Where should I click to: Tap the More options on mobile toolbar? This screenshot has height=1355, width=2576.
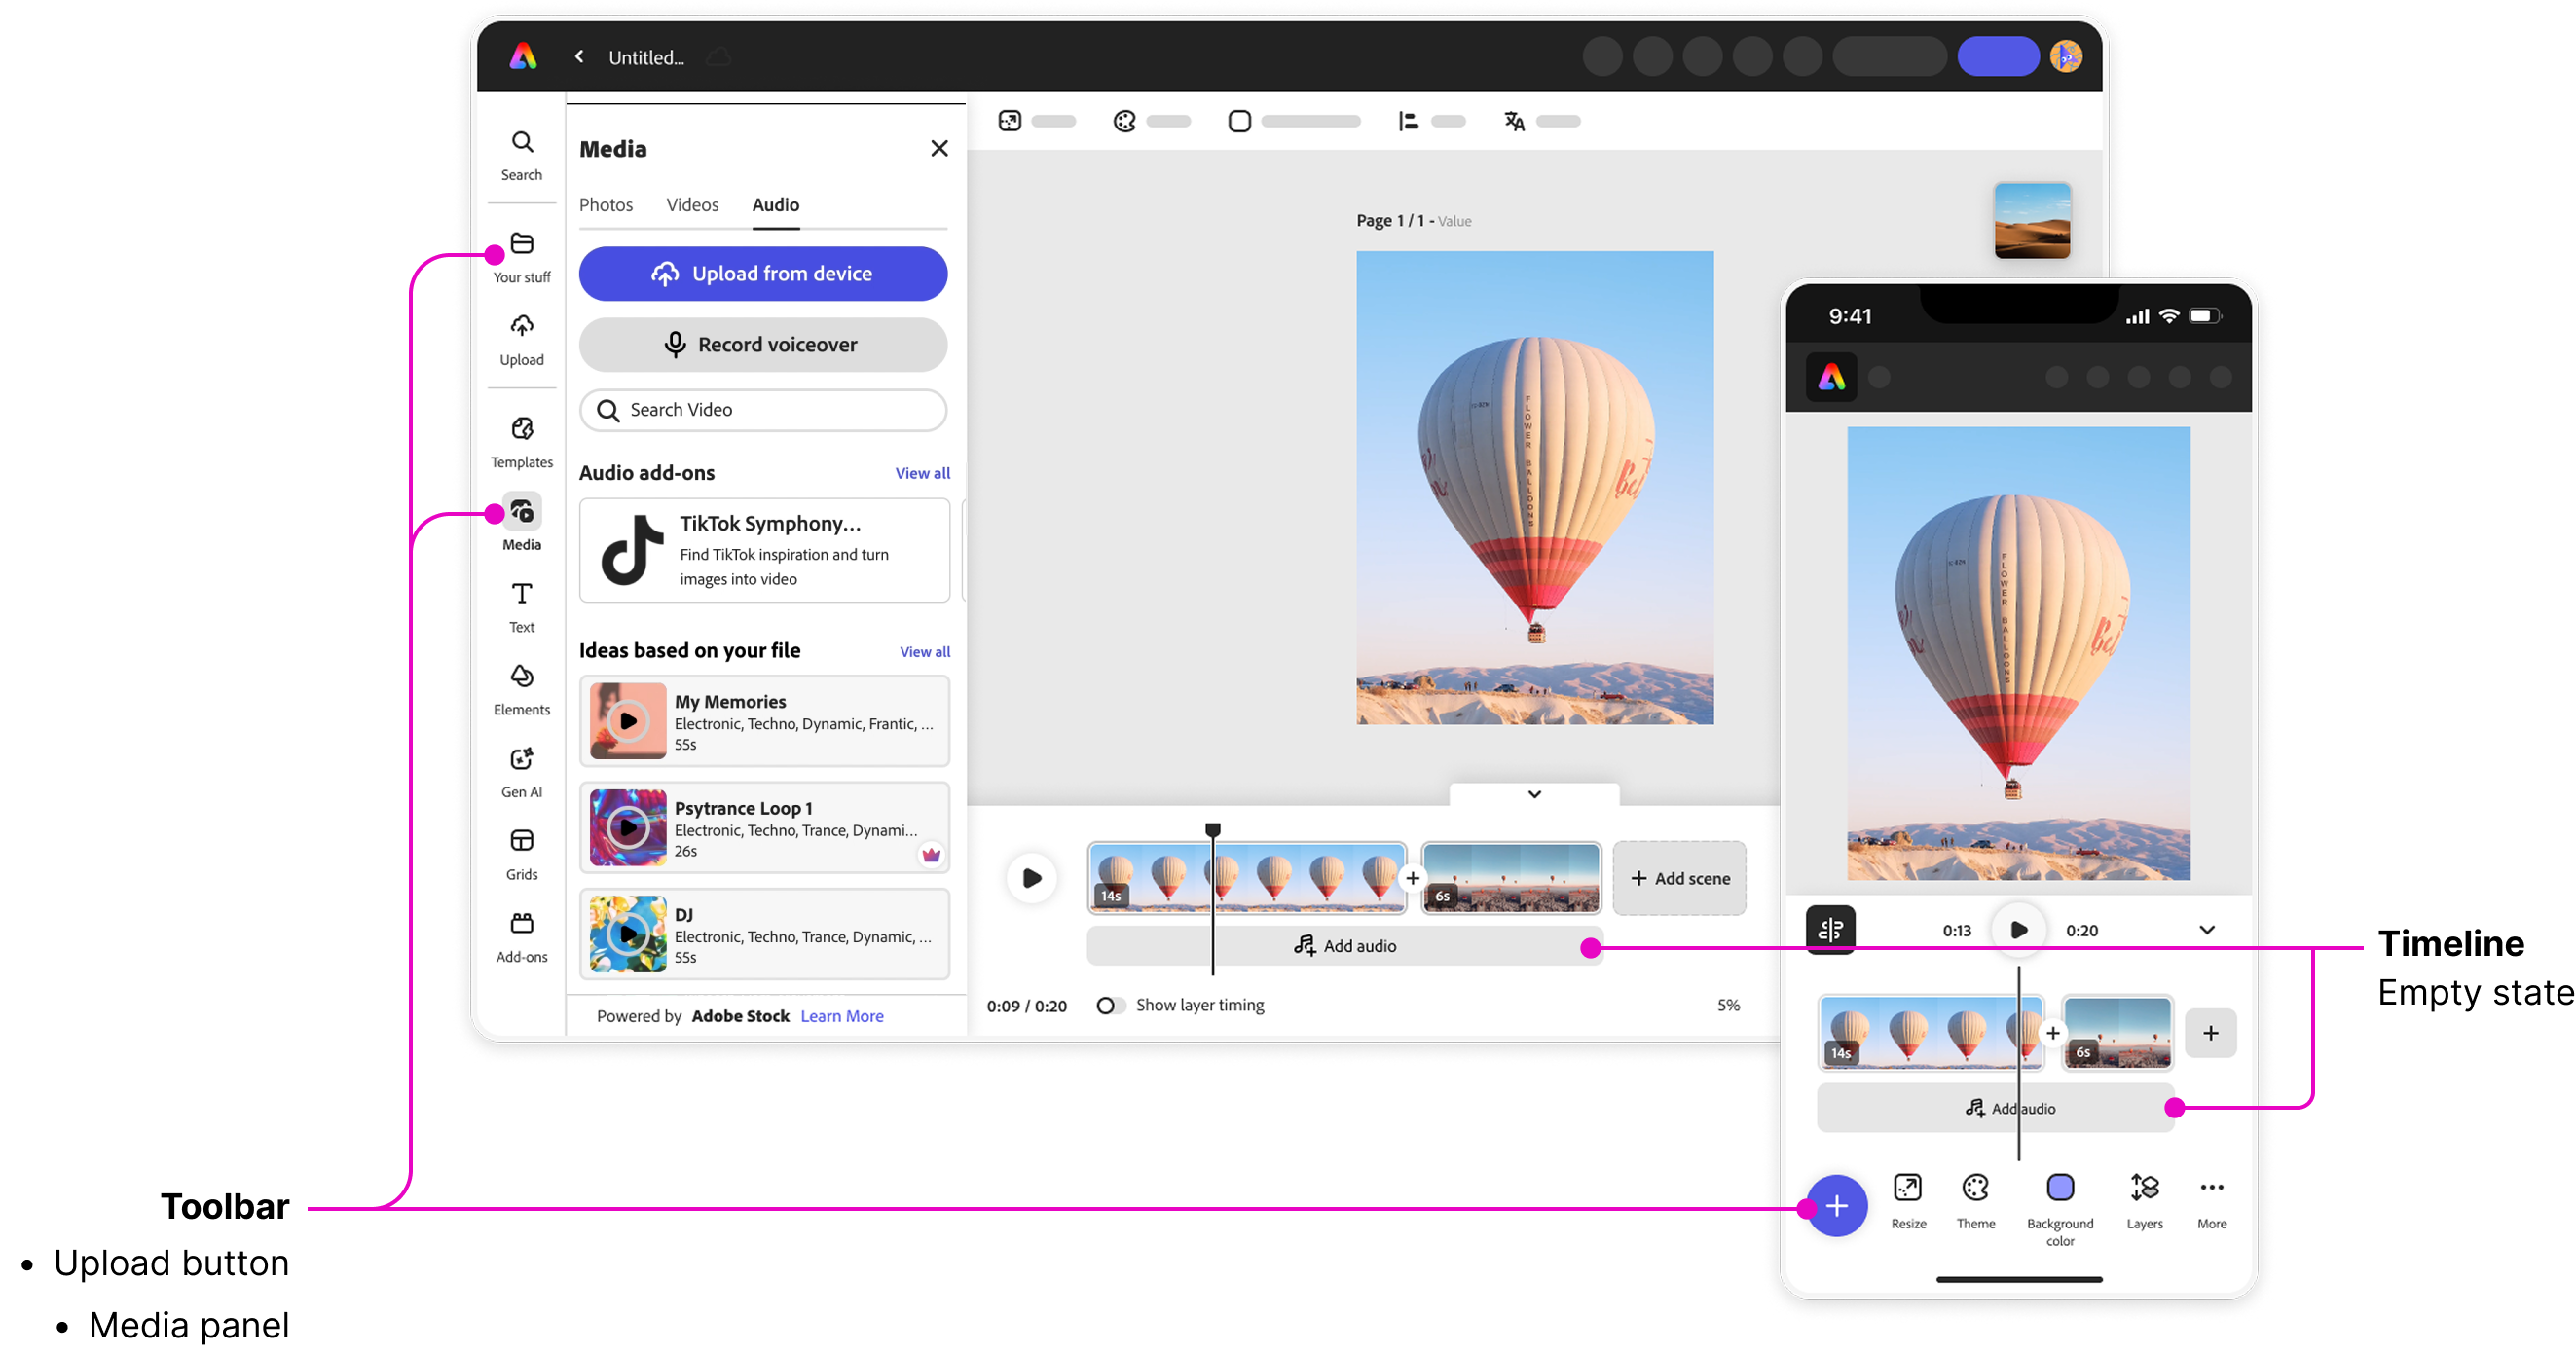point(2211,1201)
